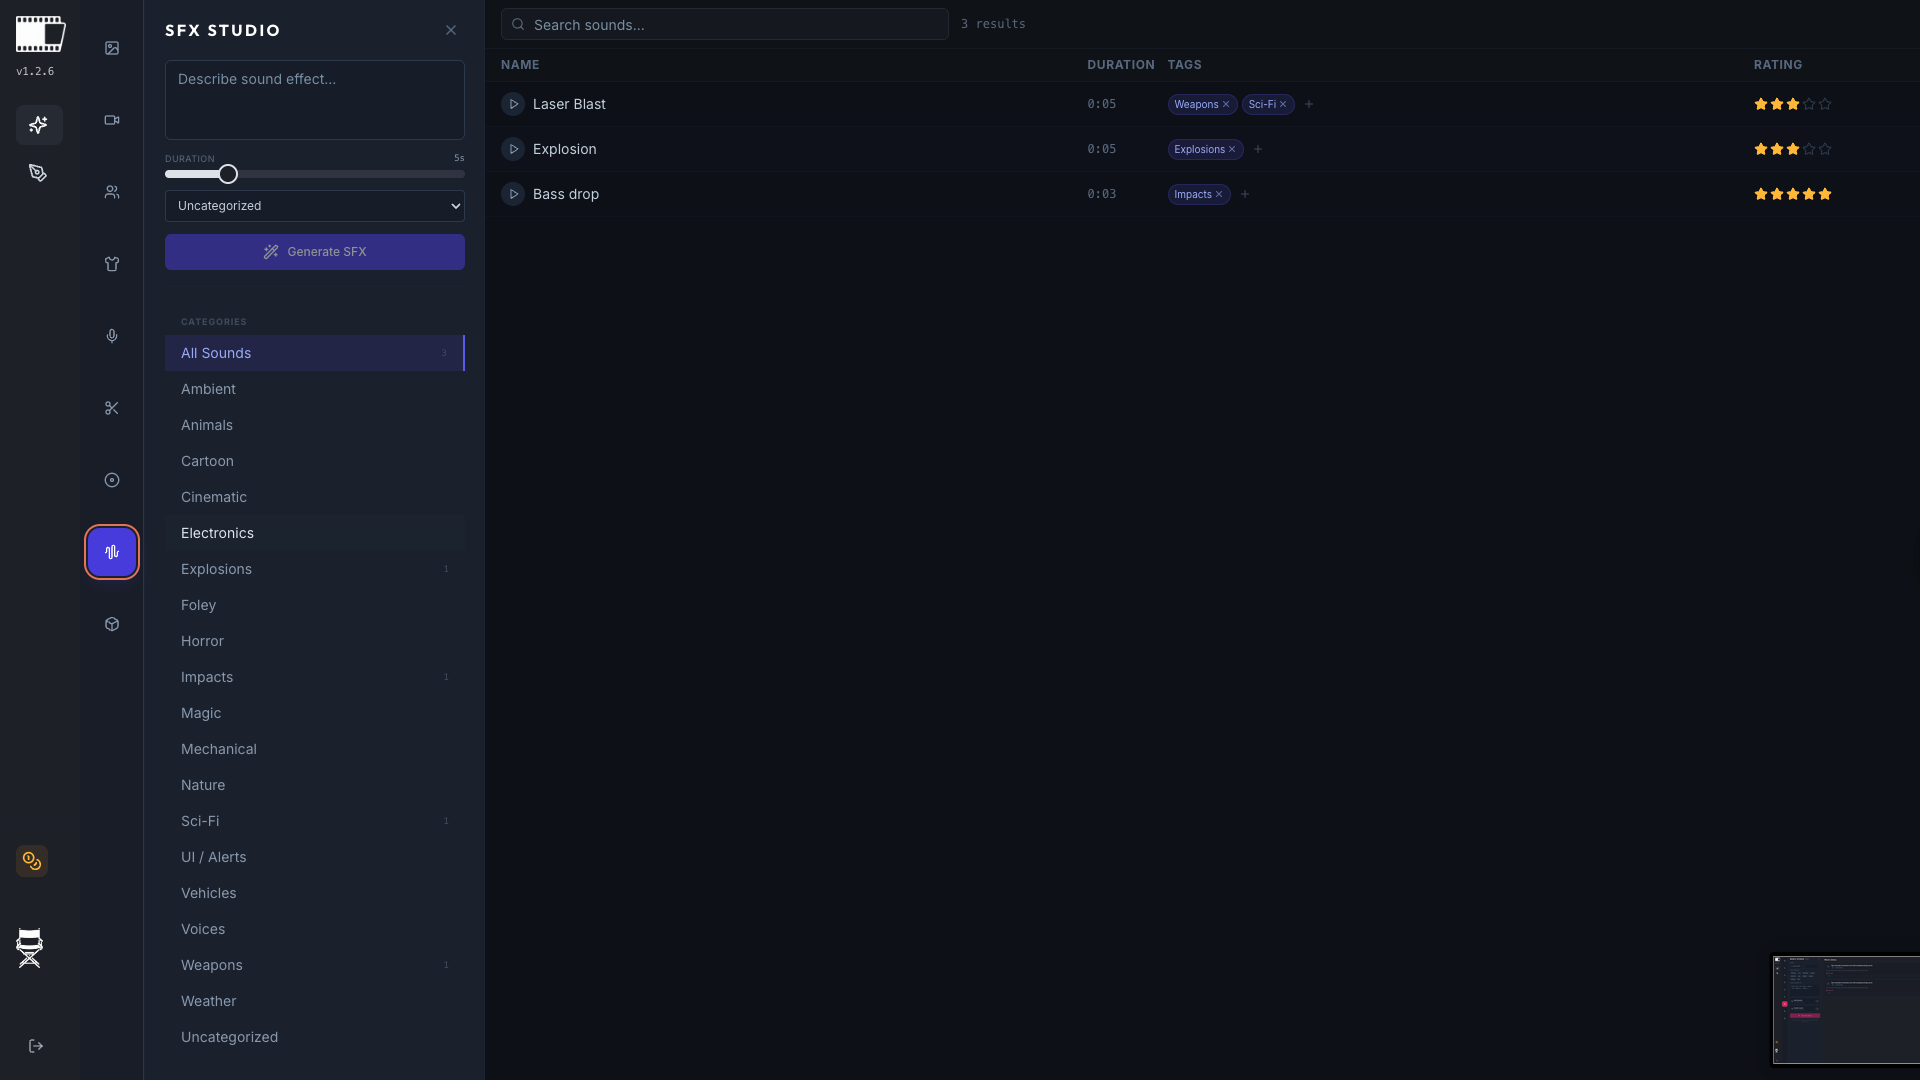Click the Search sounds field

click(725, 24)
